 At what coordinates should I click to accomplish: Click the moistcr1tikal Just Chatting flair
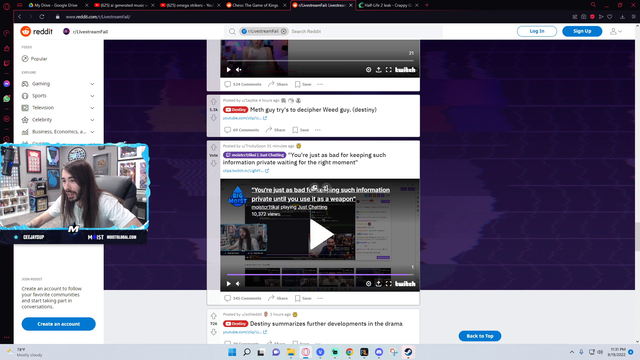254,155
